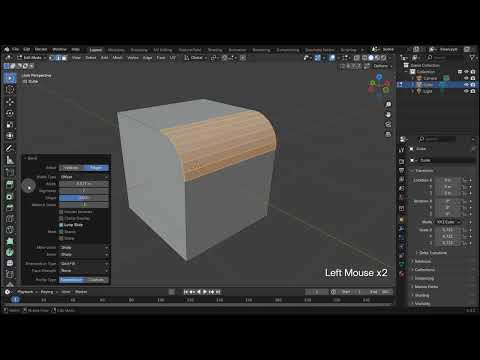480x360 pixels.
Task: Click the bevel Segments slider field
Action: pos(84,191)
